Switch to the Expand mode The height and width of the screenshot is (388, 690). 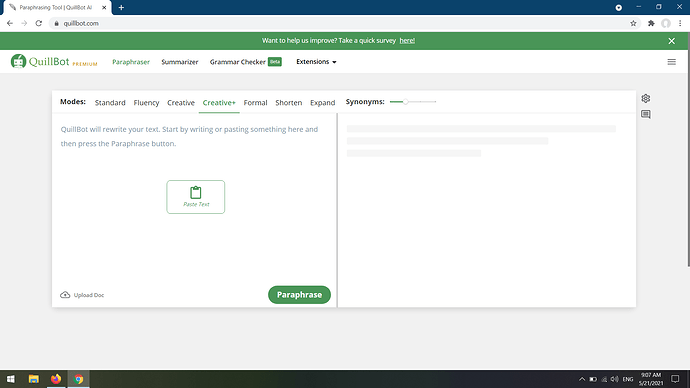323,102
